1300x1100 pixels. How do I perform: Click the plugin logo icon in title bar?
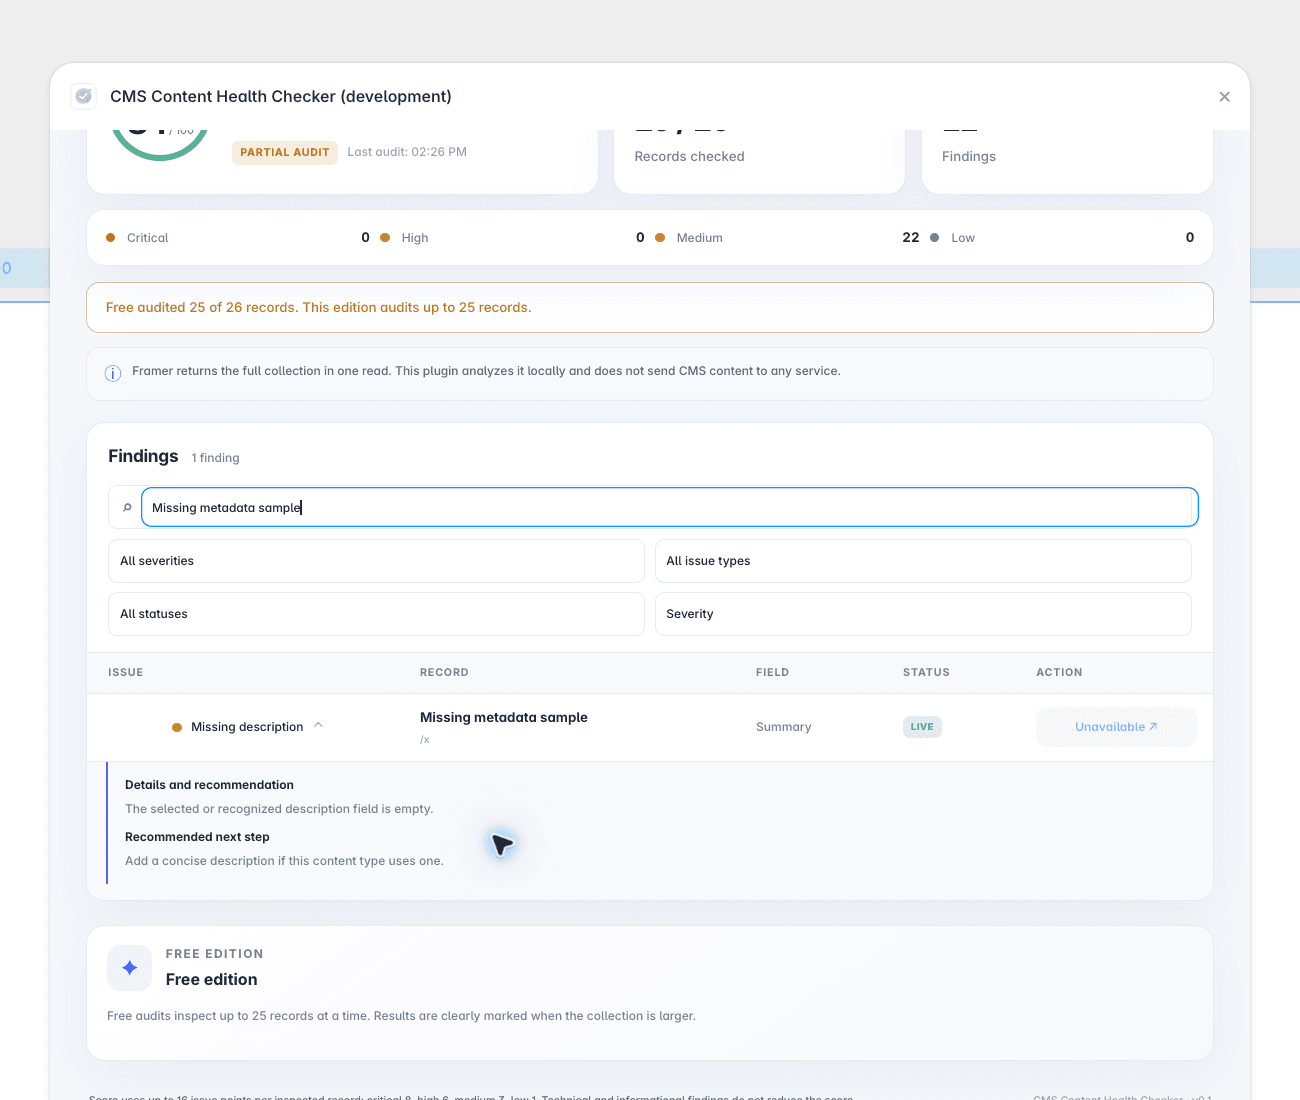click(x=84, y=96)
